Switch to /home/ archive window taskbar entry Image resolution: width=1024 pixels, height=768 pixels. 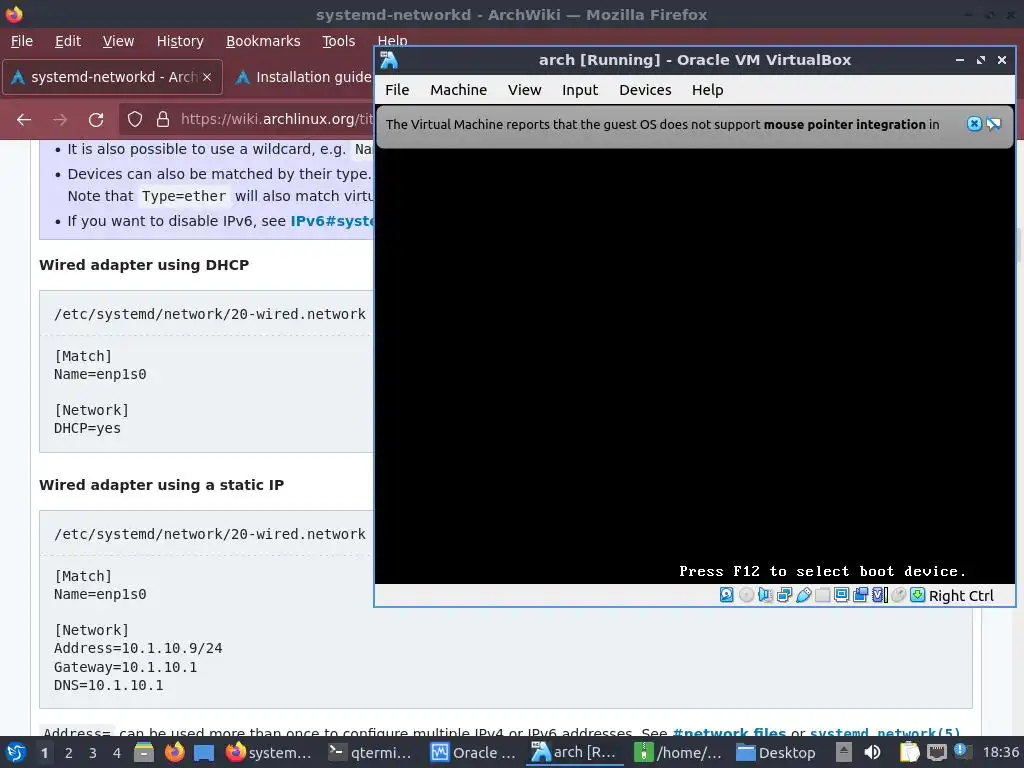[679, 753]
